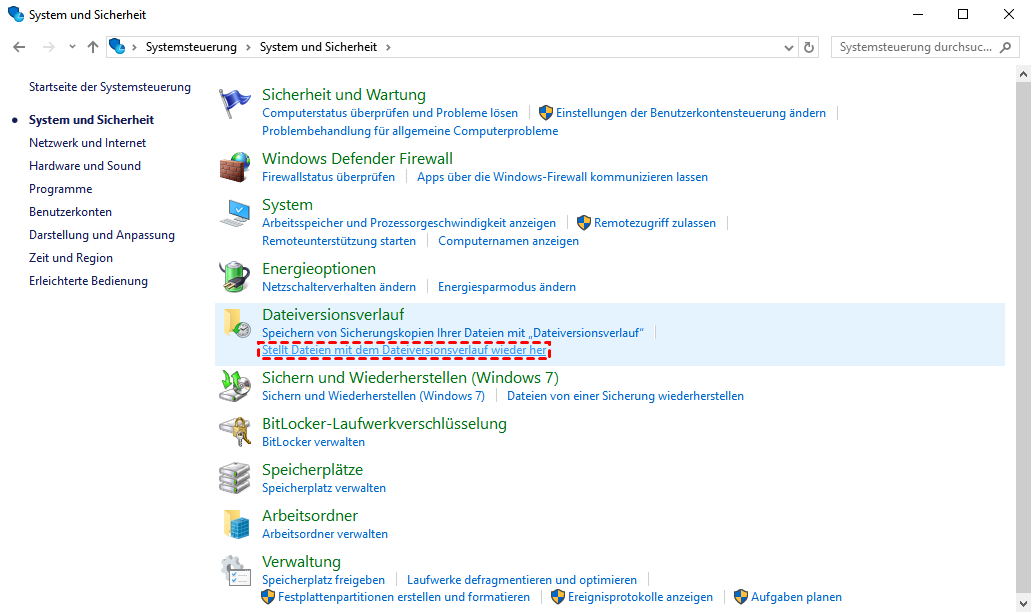This screenshot has height=612, width=1031.
Task: Open the Arbeitsordner blue folder icon
Action: coord(235,523)
